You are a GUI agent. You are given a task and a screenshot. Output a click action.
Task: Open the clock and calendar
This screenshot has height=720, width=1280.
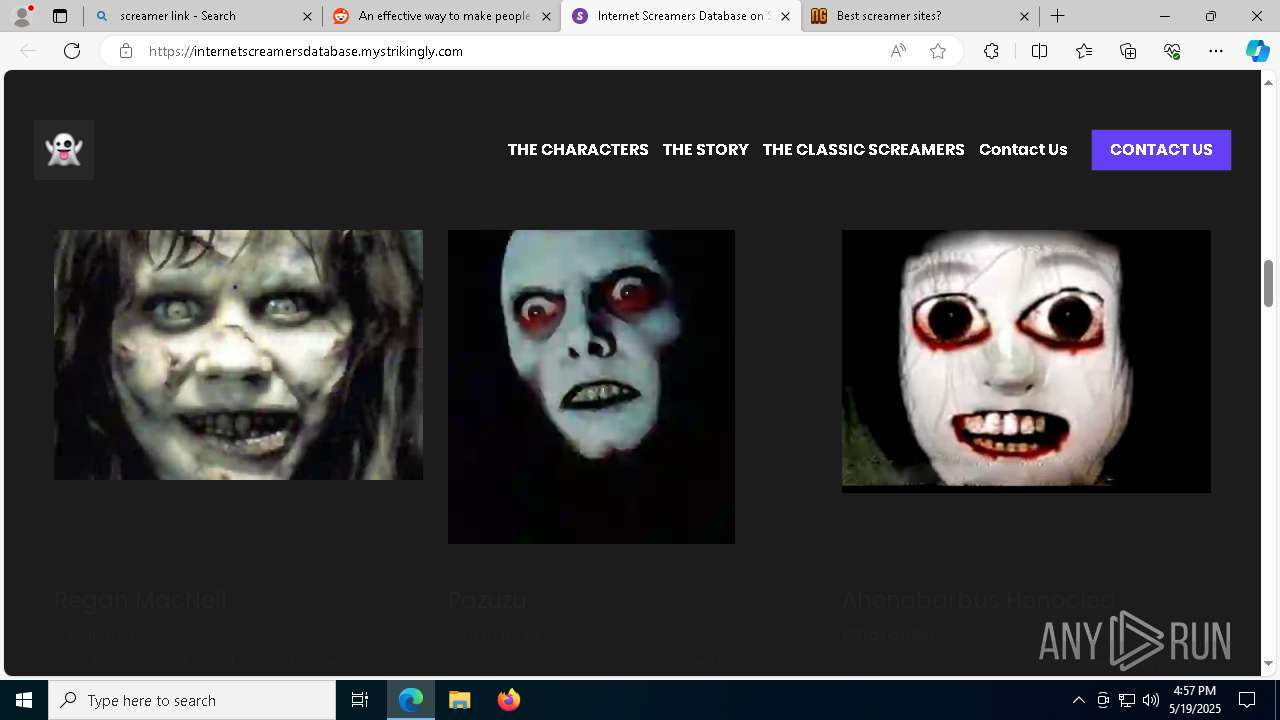click(x=1196, y=700)
